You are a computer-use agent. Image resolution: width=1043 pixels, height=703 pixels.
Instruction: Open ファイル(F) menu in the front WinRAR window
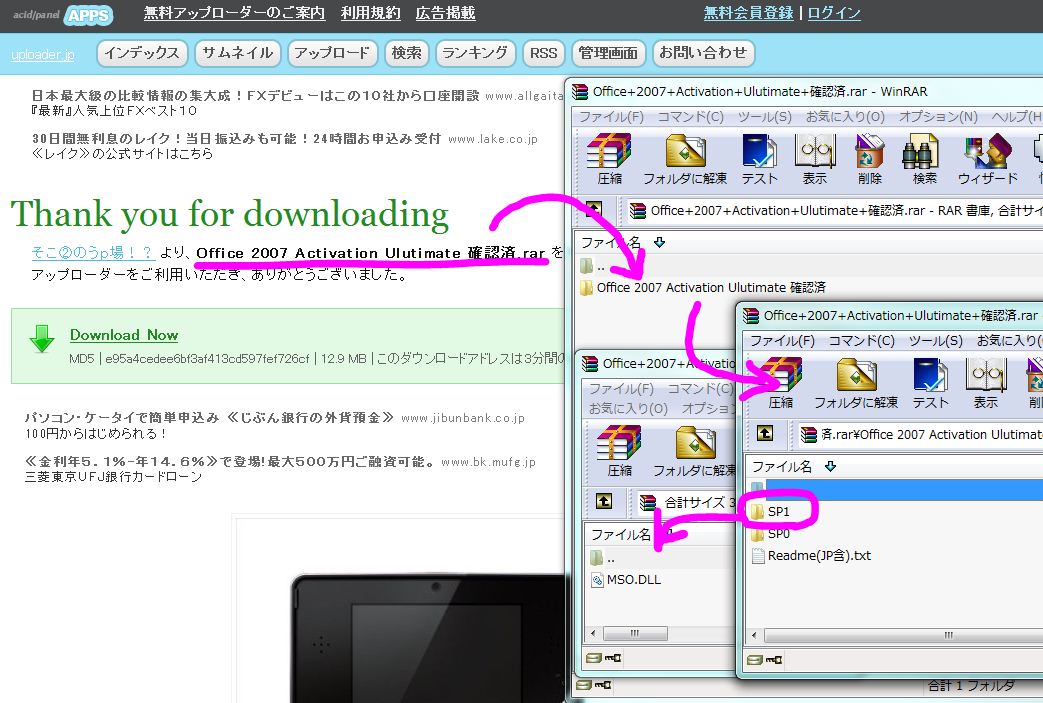(782, 341)
